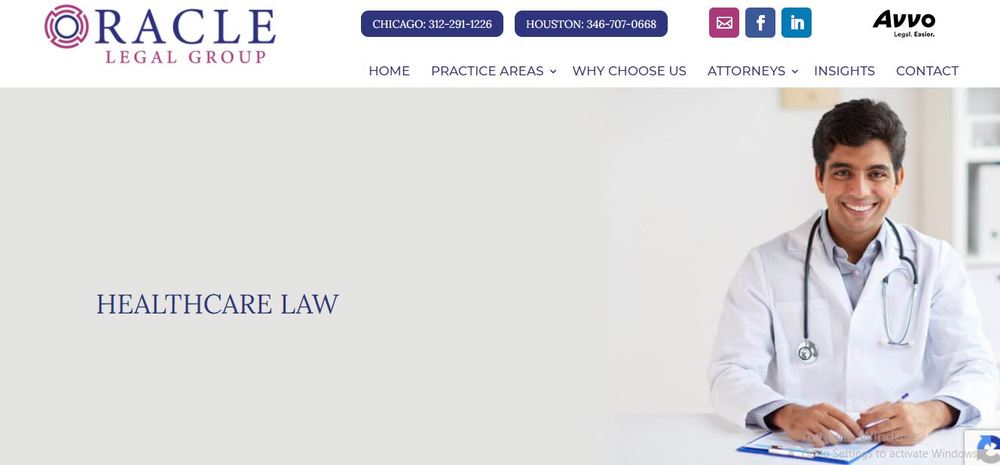Open the Contact page link
Screen dimensions: 1000x465
click(927, 71)
